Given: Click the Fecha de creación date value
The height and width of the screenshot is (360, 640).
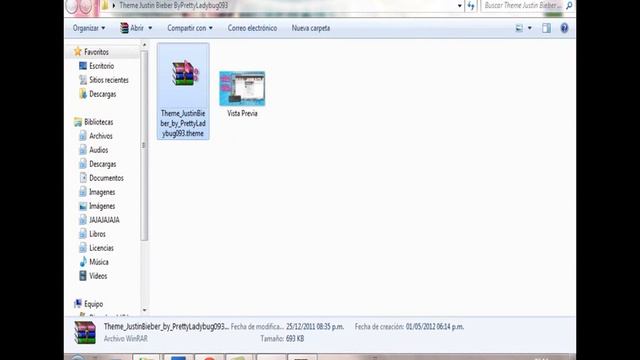Looking at the screenshot, I should click(x=435, y=327).
